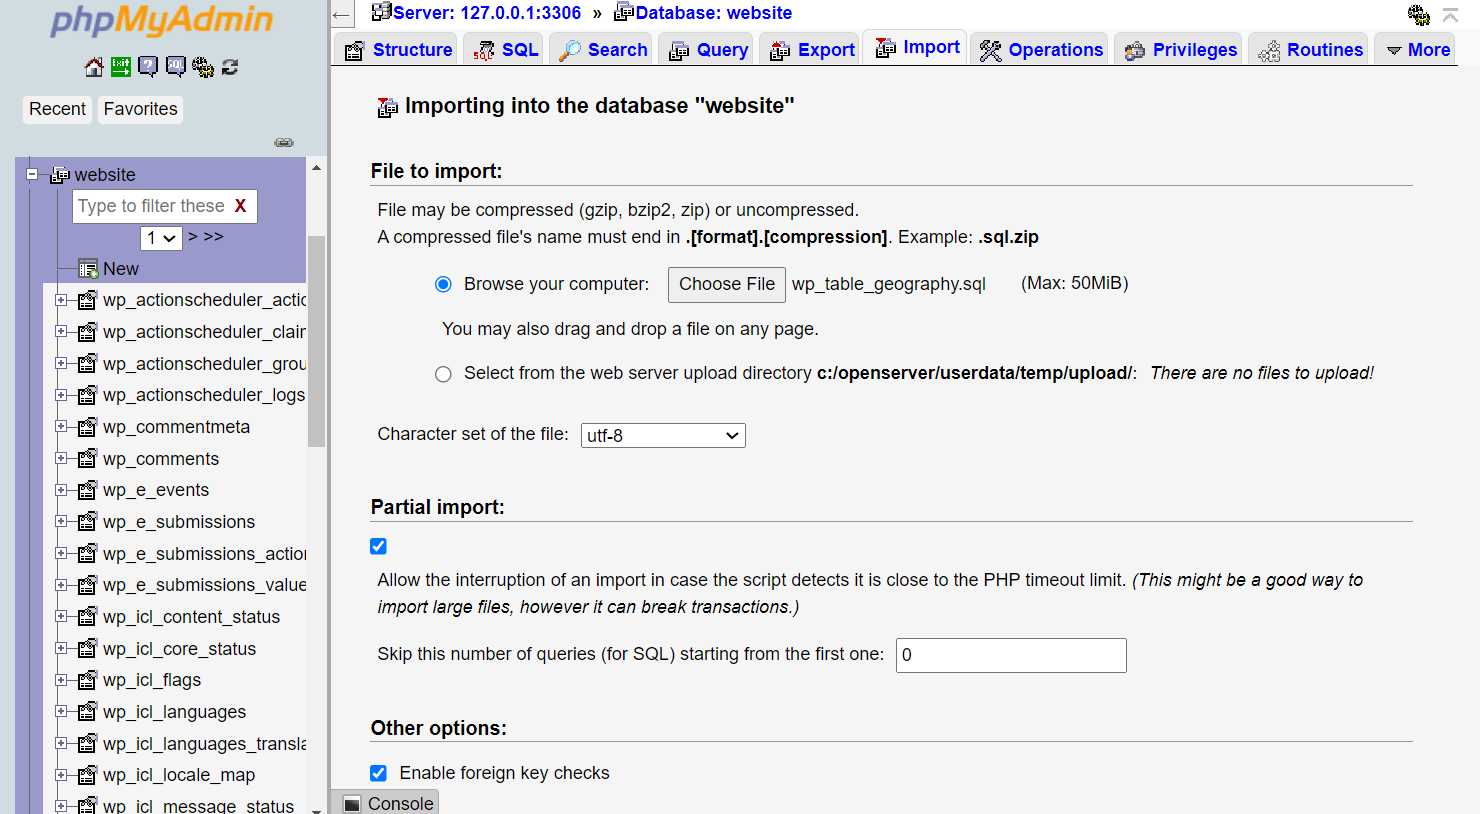Reload the navigation panel with refresh icon

[x=230, y=67]
